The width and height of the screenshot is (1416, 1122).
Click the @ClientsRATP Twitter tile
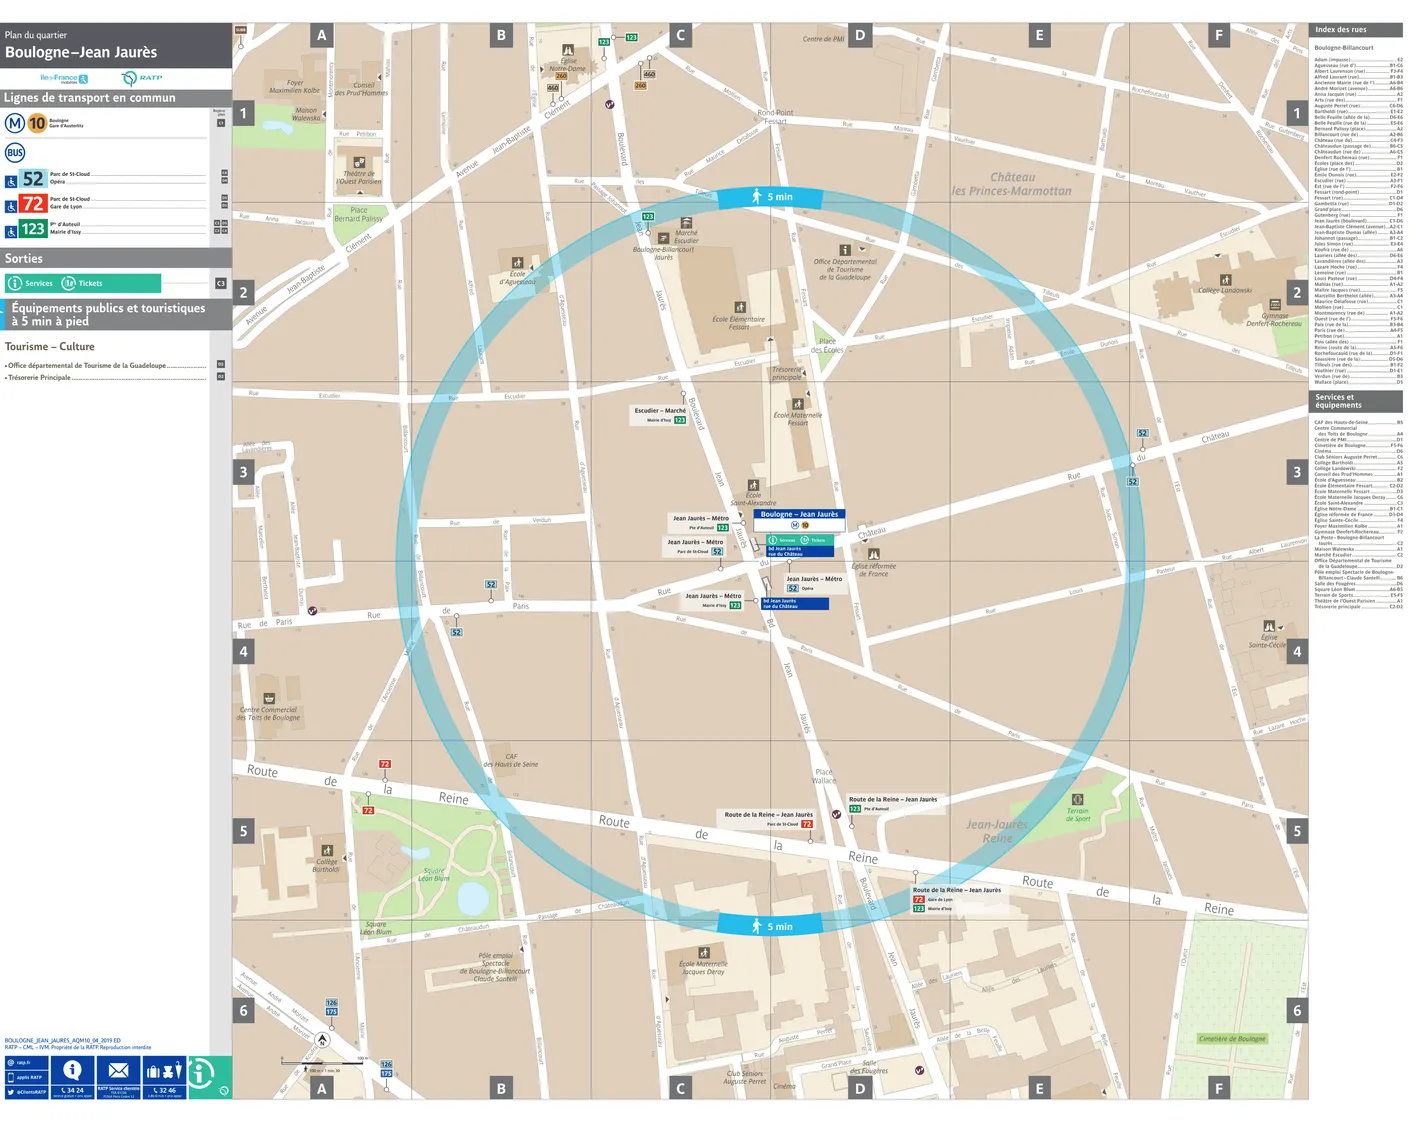pyautogui.click(x=26, y=1091)
